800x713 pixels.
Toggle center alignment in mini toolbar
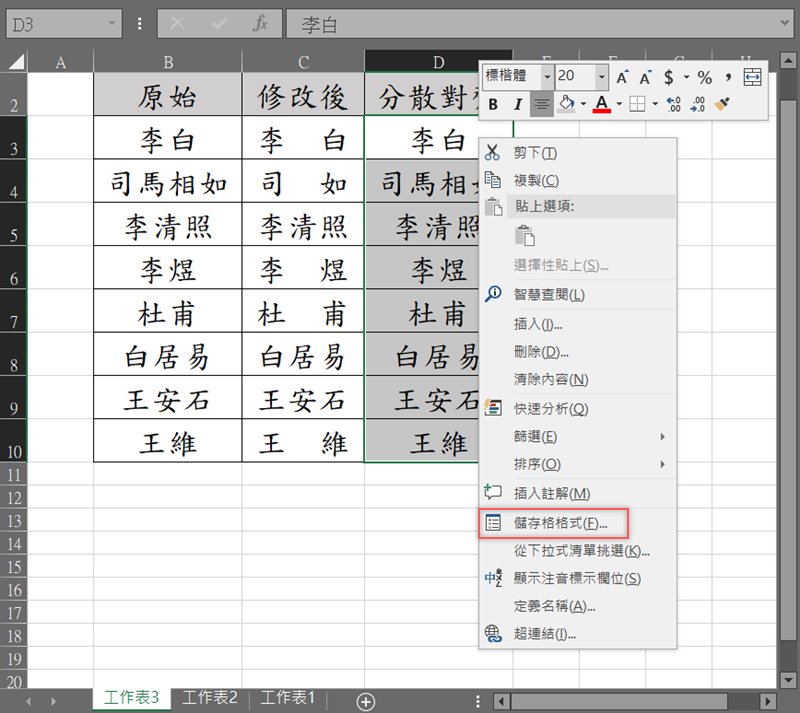[x=541, y=104]
